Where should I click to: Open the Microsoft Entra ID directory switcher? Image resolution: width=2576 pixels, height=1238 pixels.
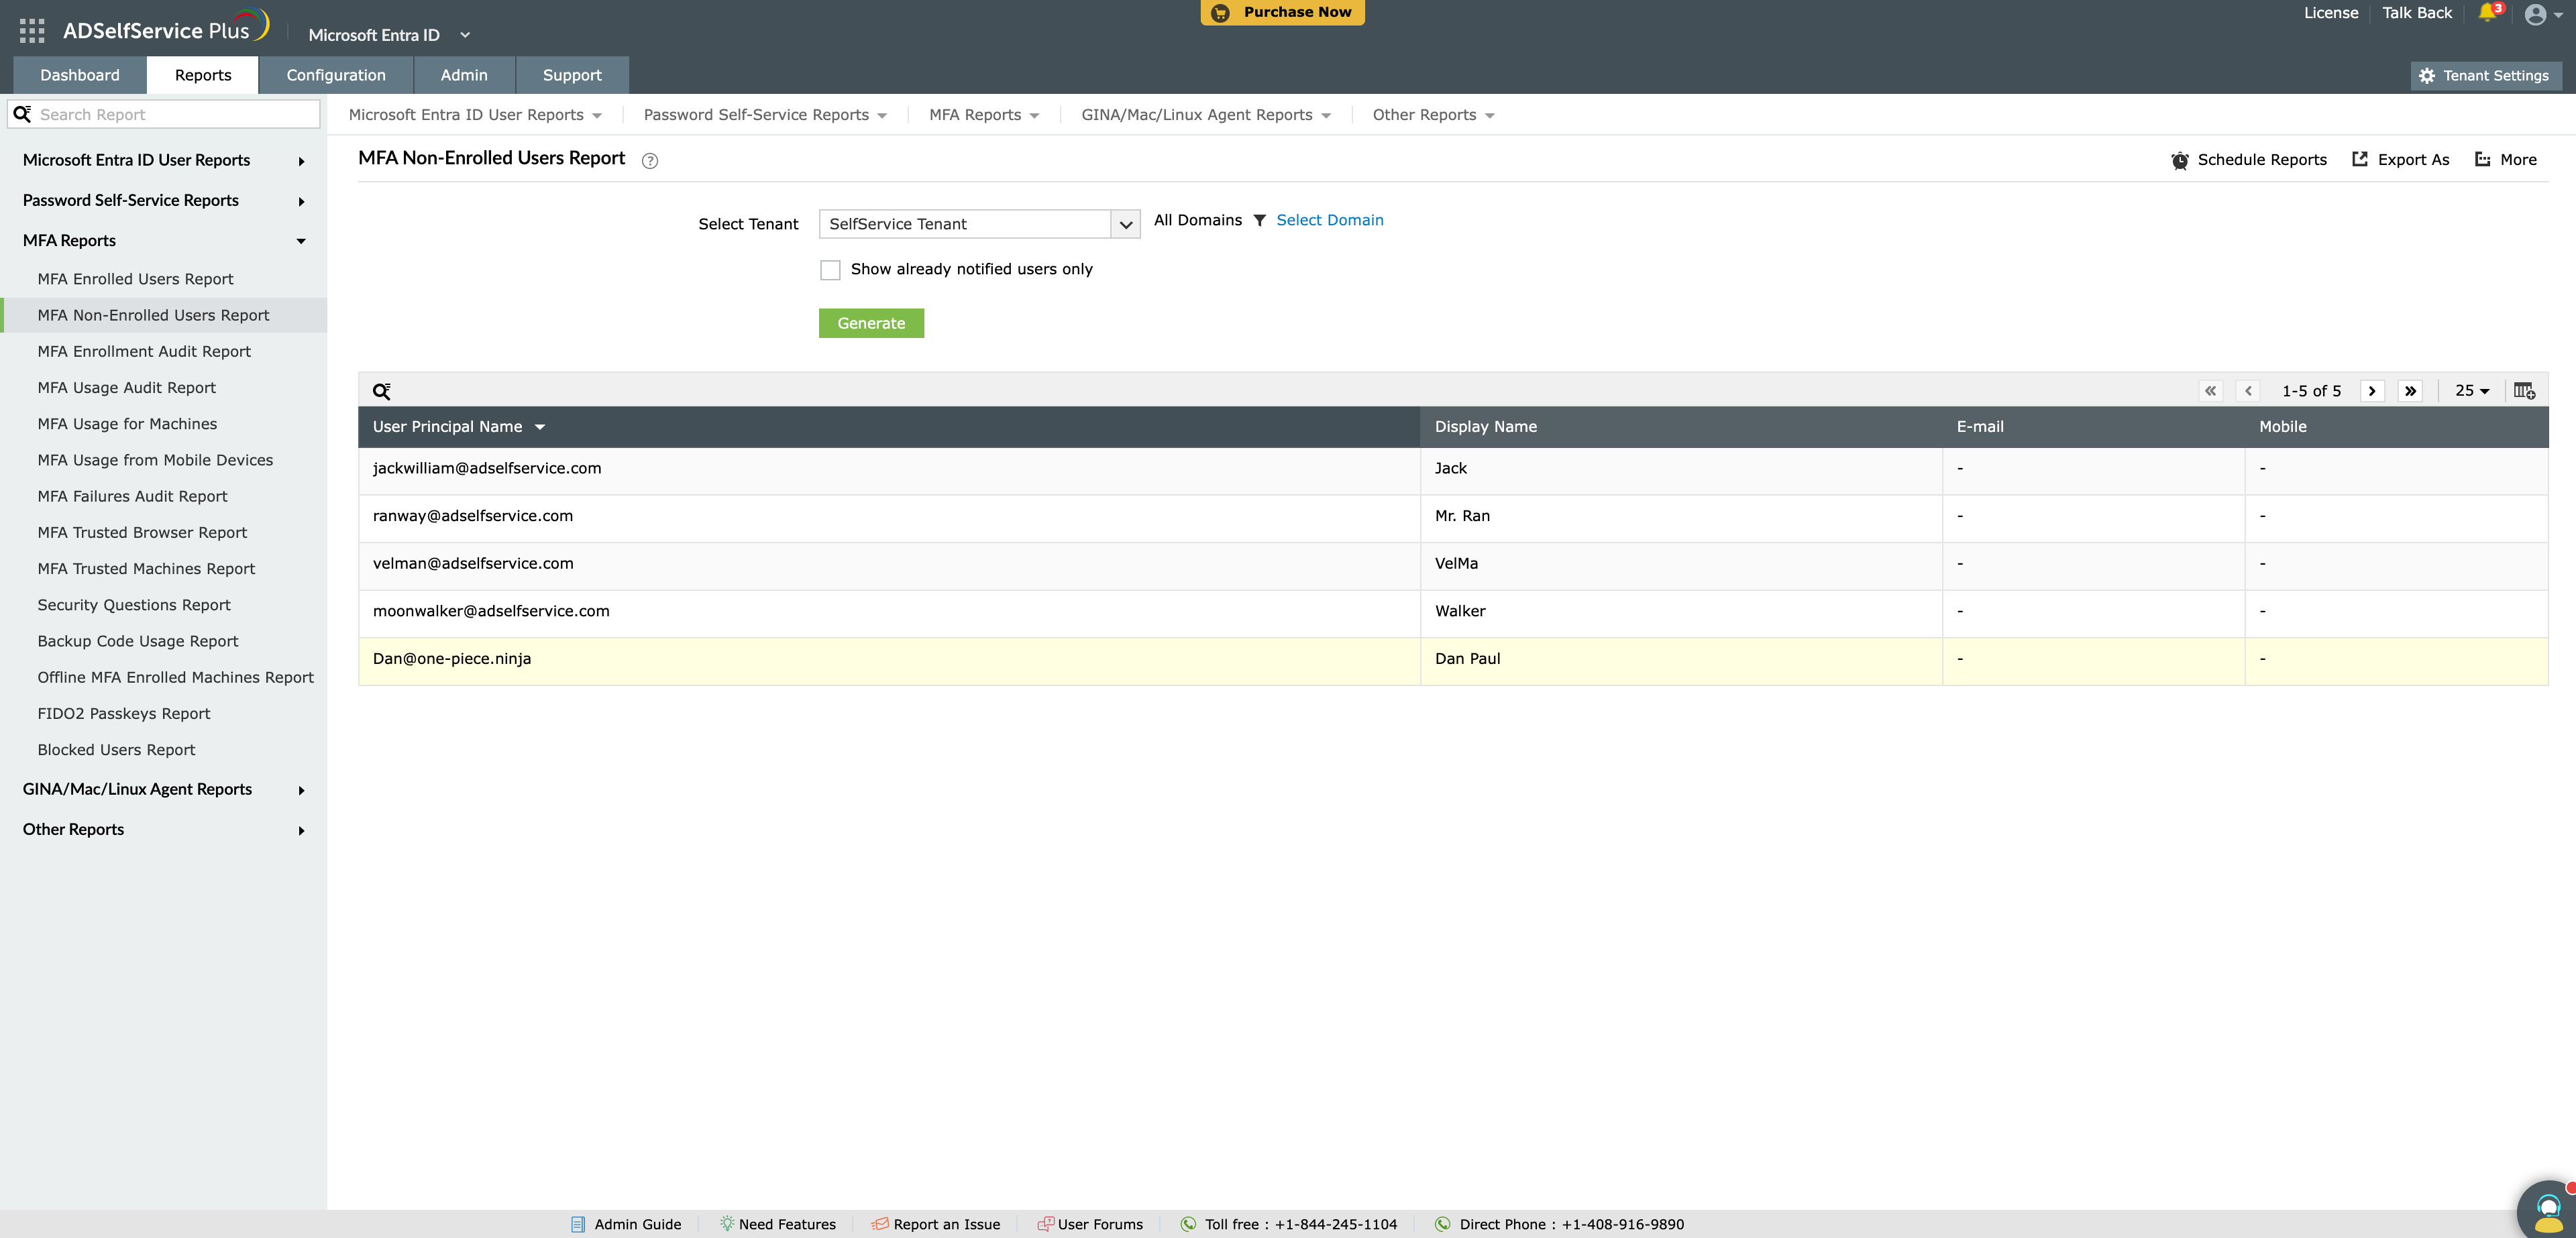click(389, 35)
